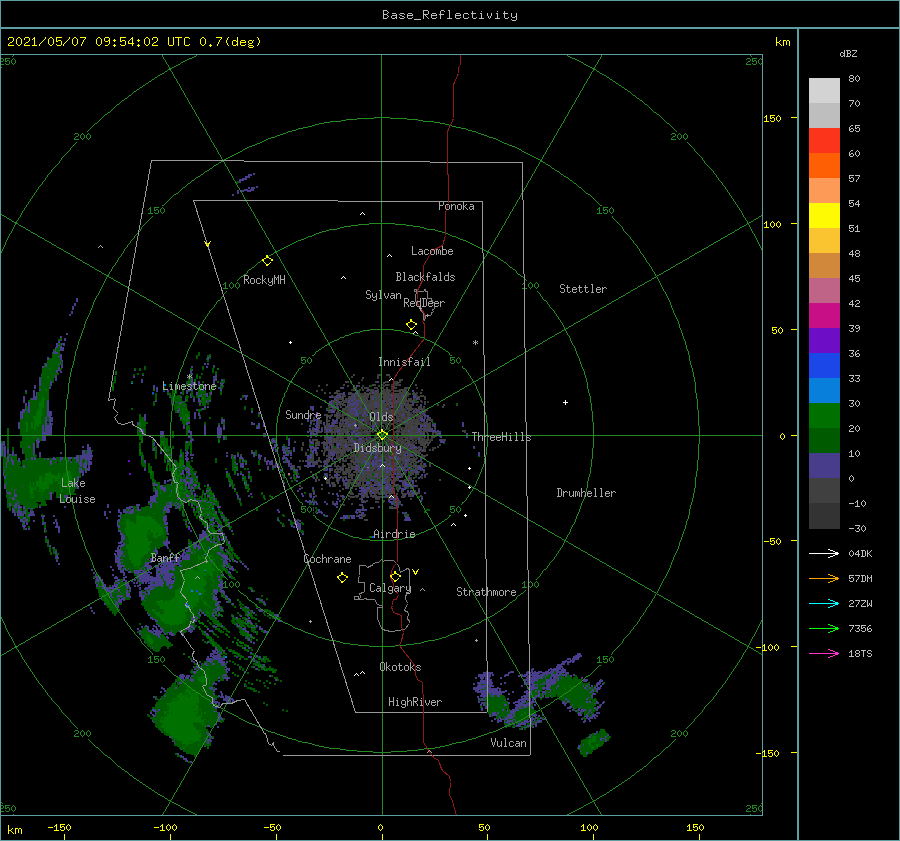This screenshot has width=900, height=841.
Task: Click the Airdrie label
Action: click(x=394, y=534)
